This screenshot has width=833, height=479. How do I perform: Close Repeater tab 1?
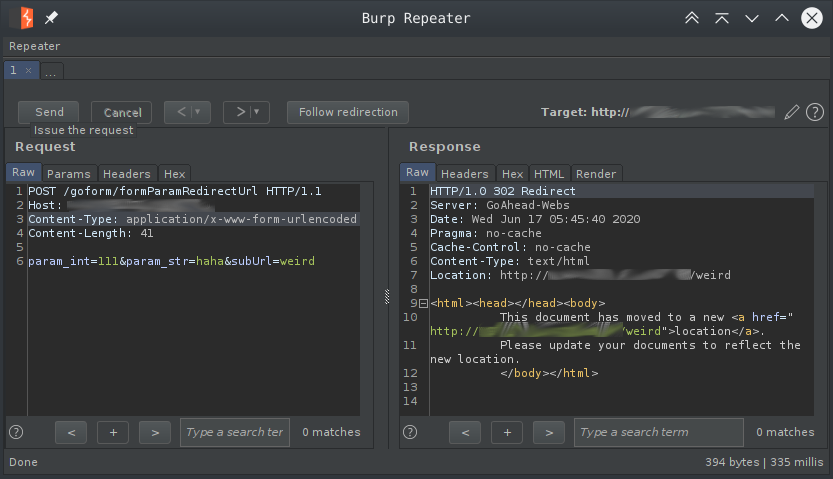[x=28, y=70]
